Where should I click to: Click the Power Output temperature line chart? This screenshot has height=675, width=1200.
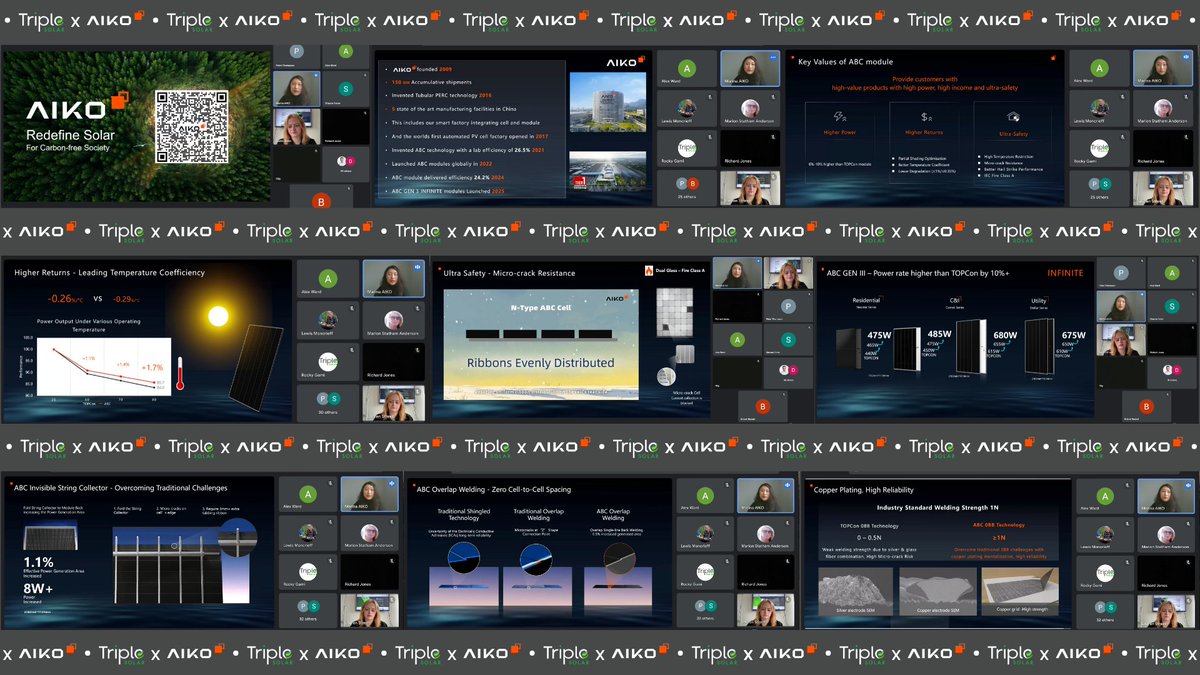pyautogui.click(x=105, y=366)
